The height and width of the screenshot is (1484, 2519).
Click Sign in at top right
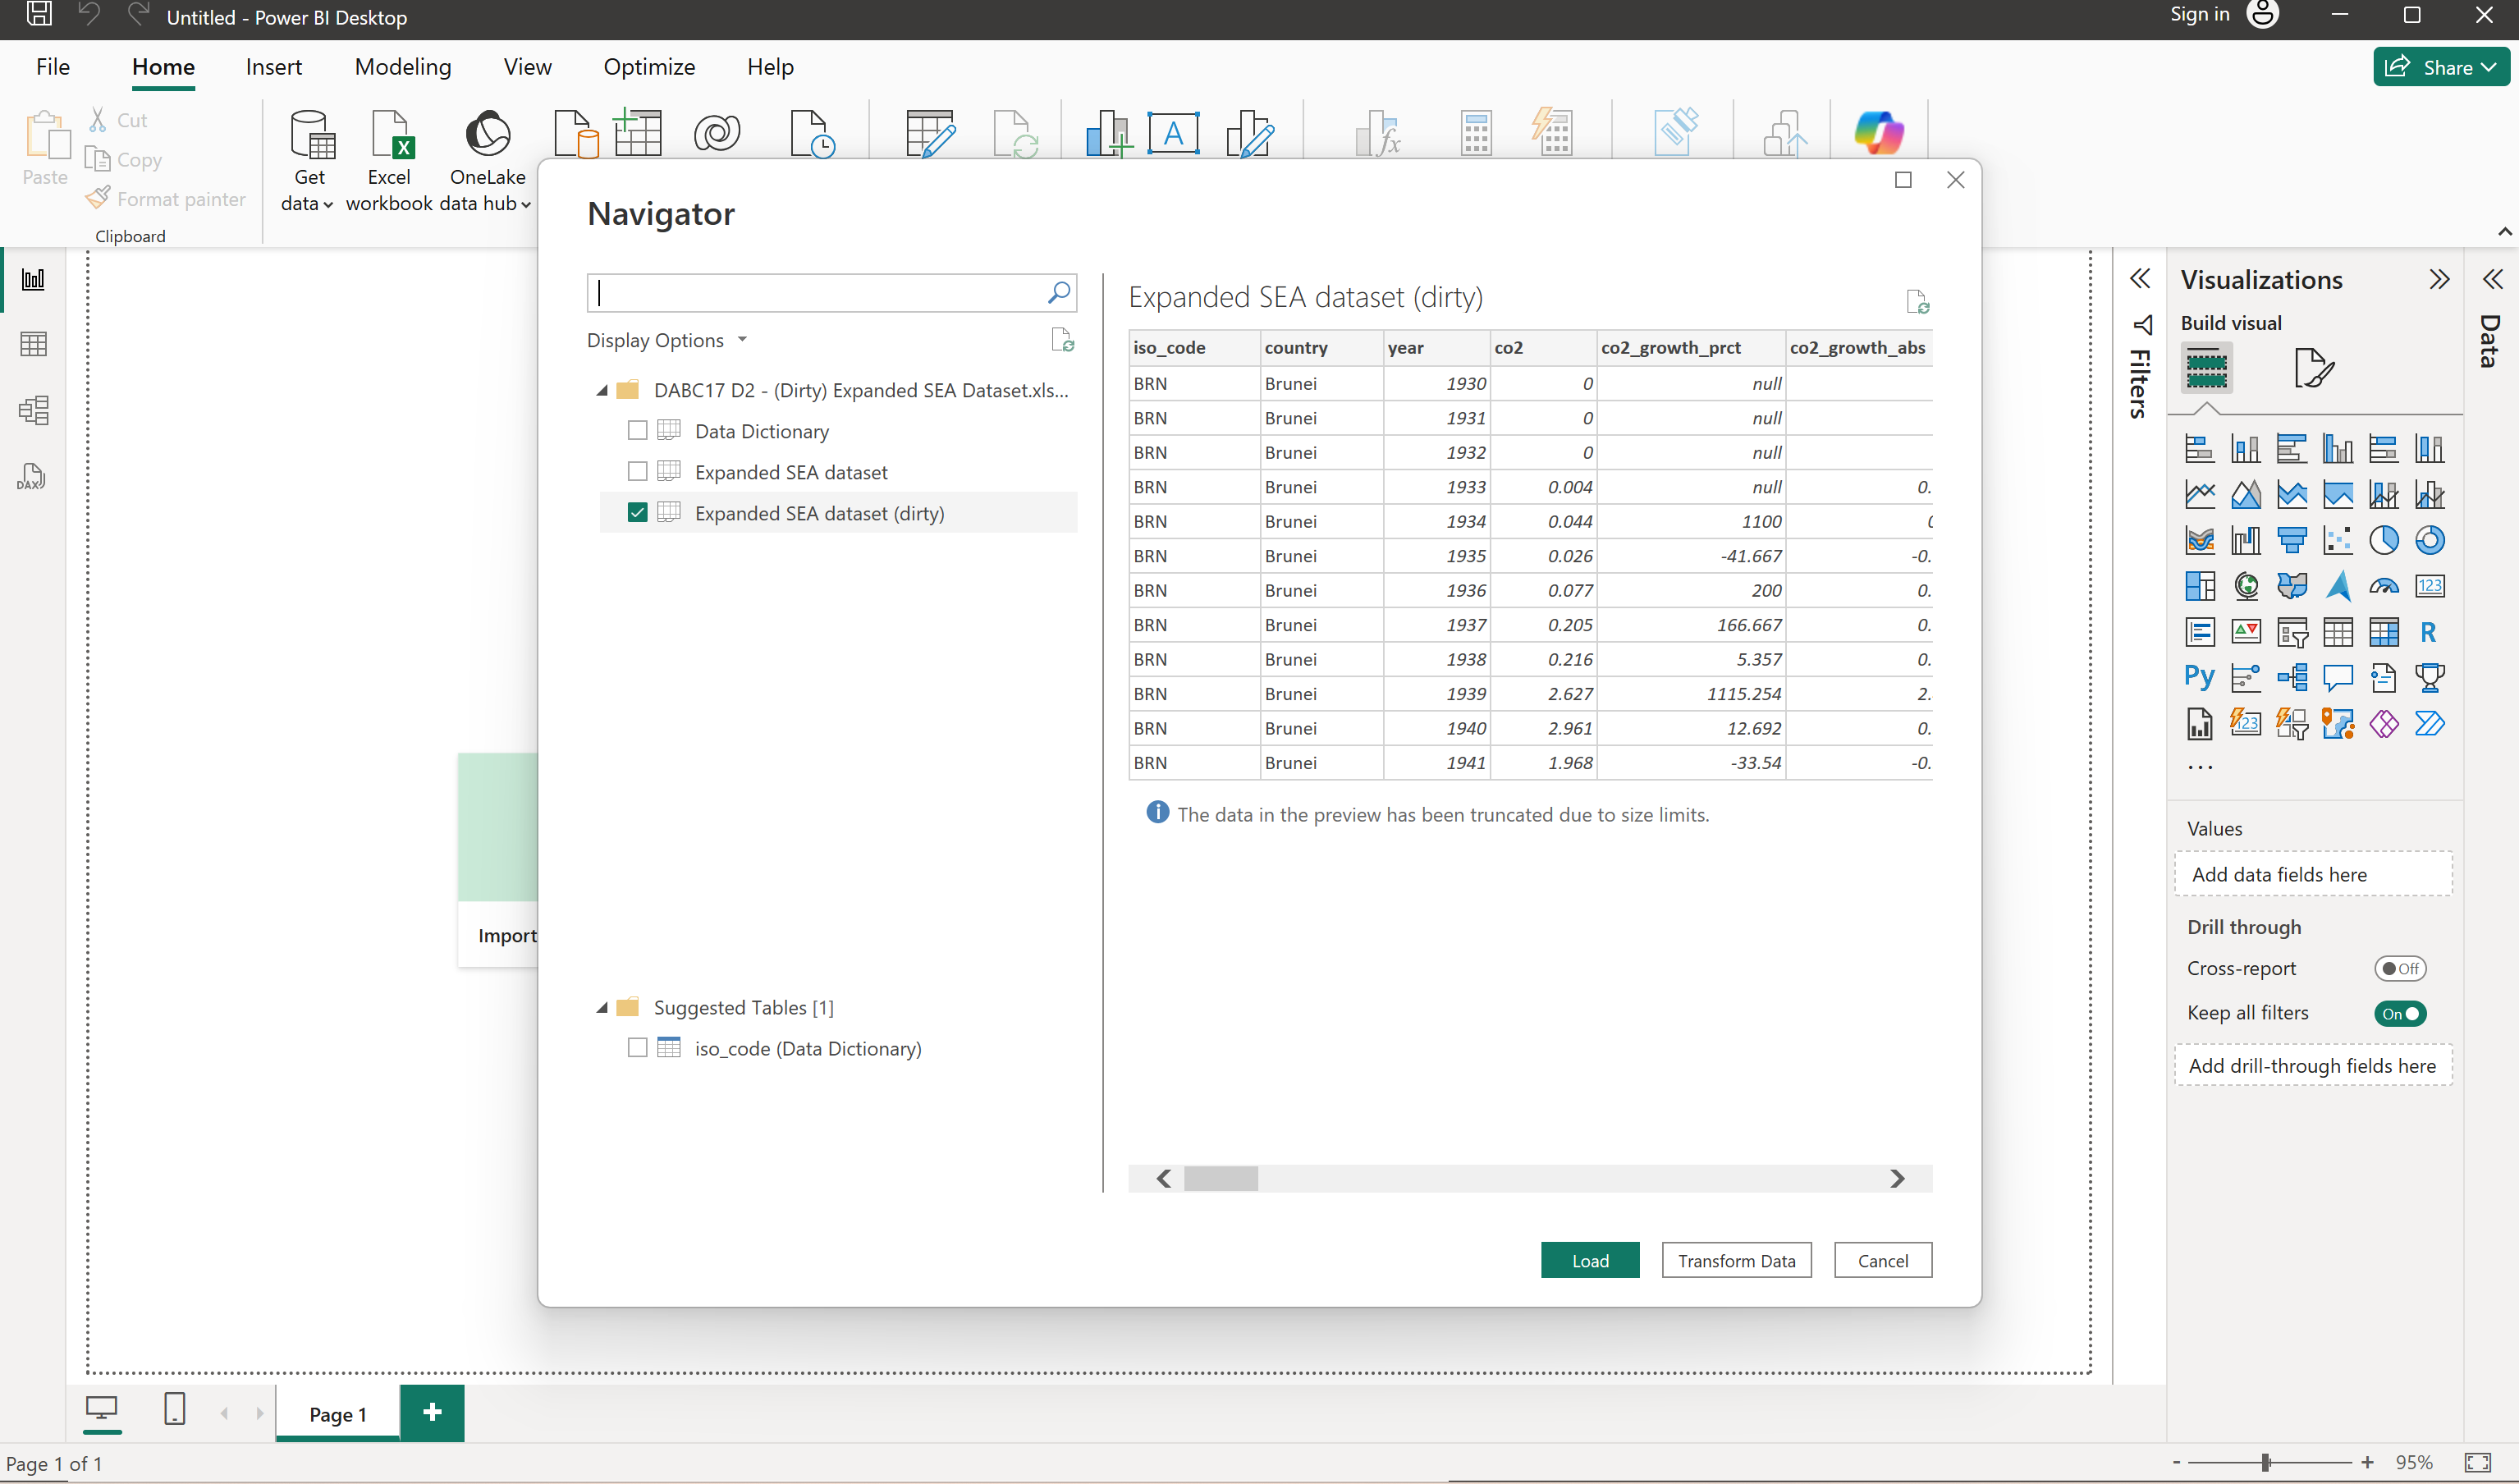click(x=2200, y=14)
